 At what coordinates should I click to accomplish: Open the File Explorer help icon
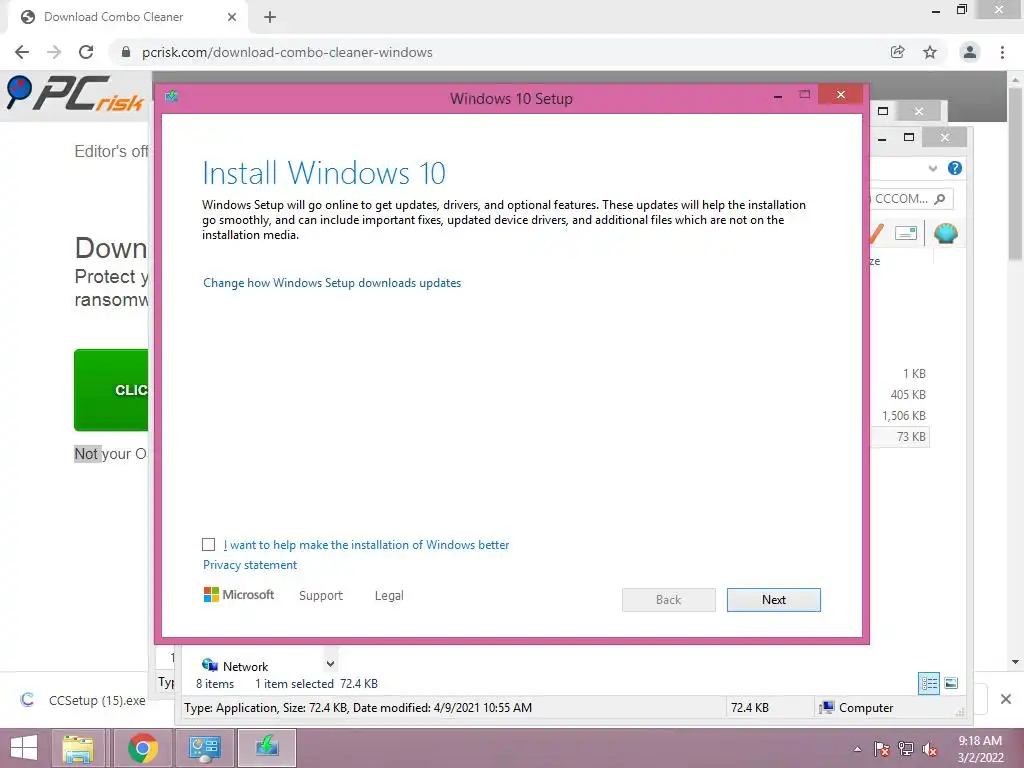click(955, 168)
